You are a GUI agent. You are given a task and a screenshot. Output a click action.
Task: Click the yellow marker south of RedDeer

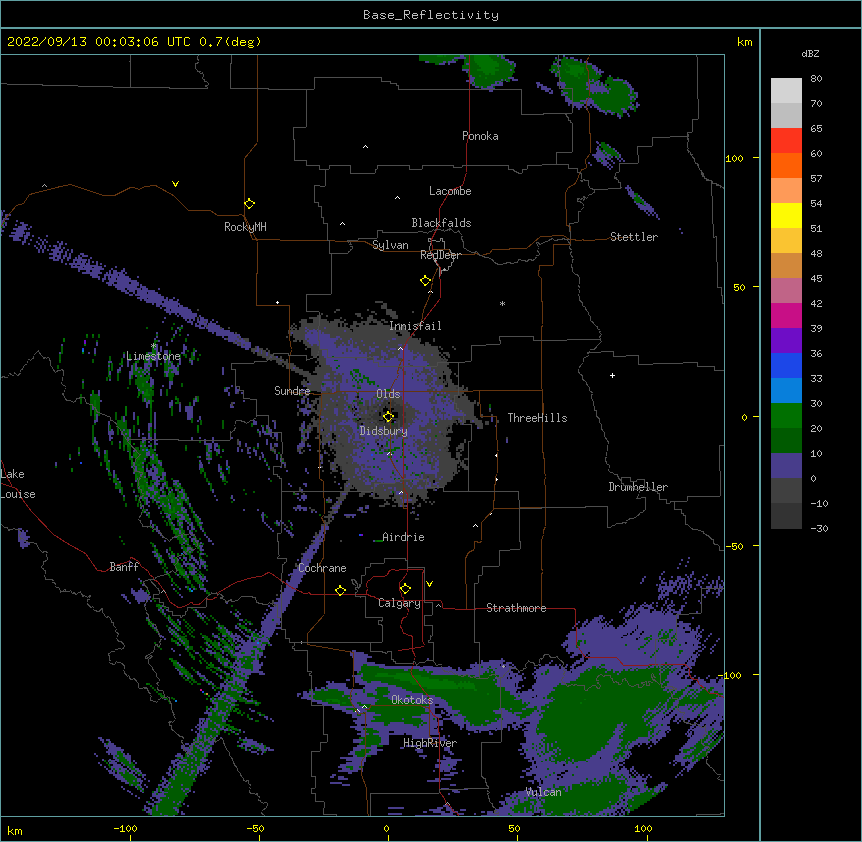coord(426,280)
